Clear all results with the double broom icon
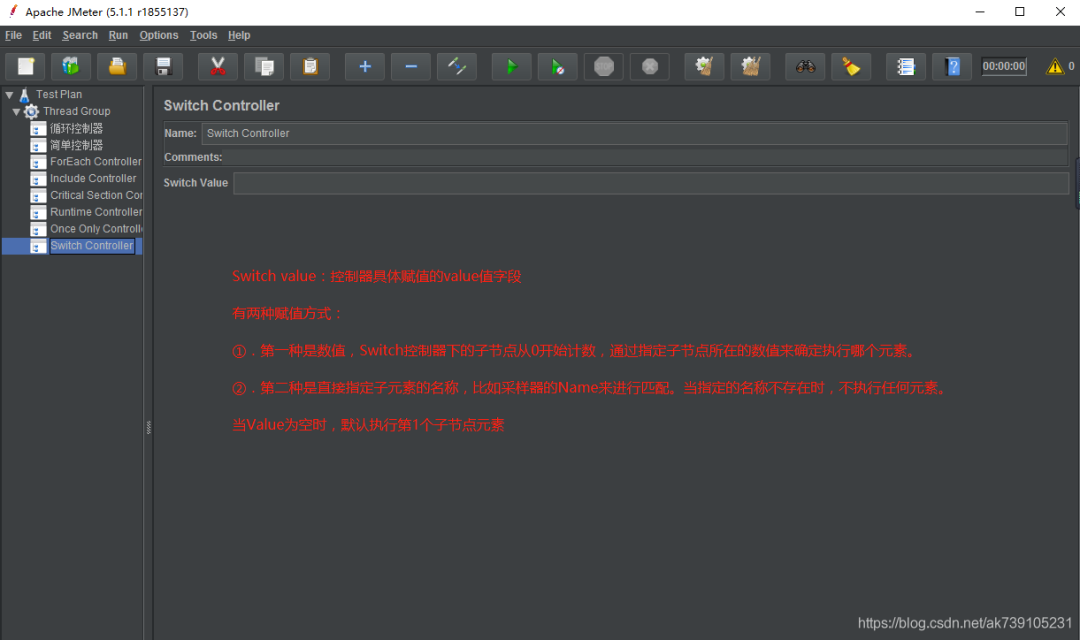 point(750,66)
